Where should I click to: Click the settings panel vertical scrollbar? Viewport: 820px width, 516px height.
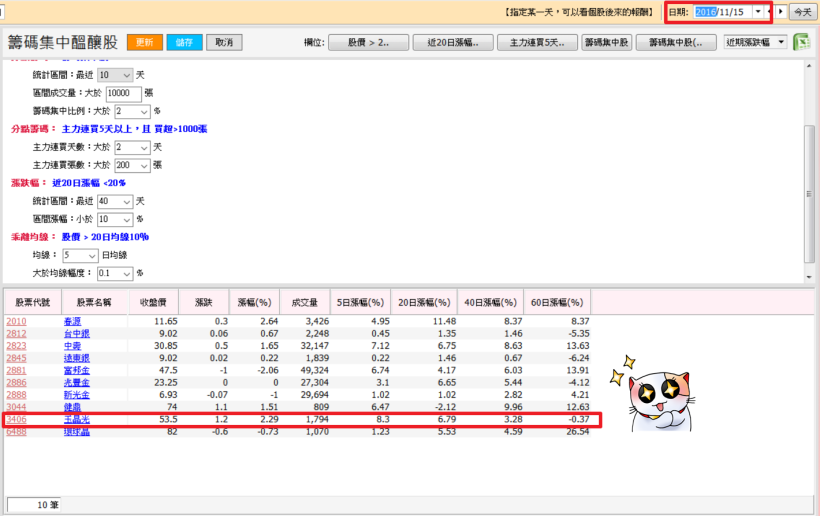pos(809,193)
